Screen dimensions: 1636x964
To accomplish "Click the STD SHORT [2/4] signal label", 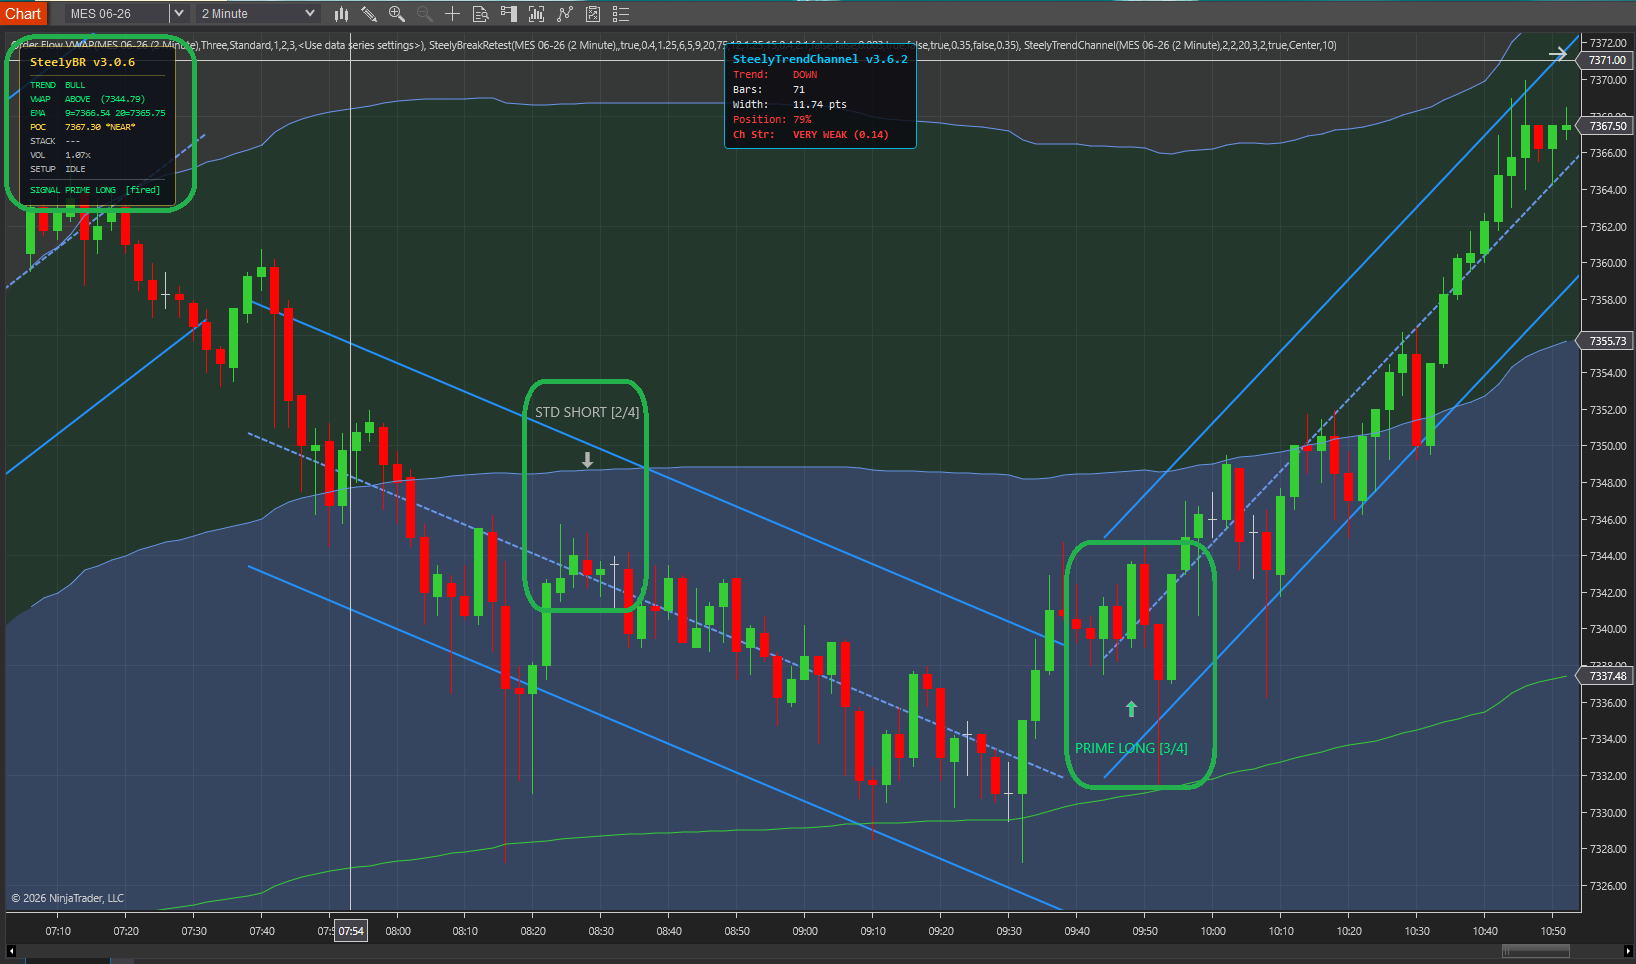I will pos(587,412).
